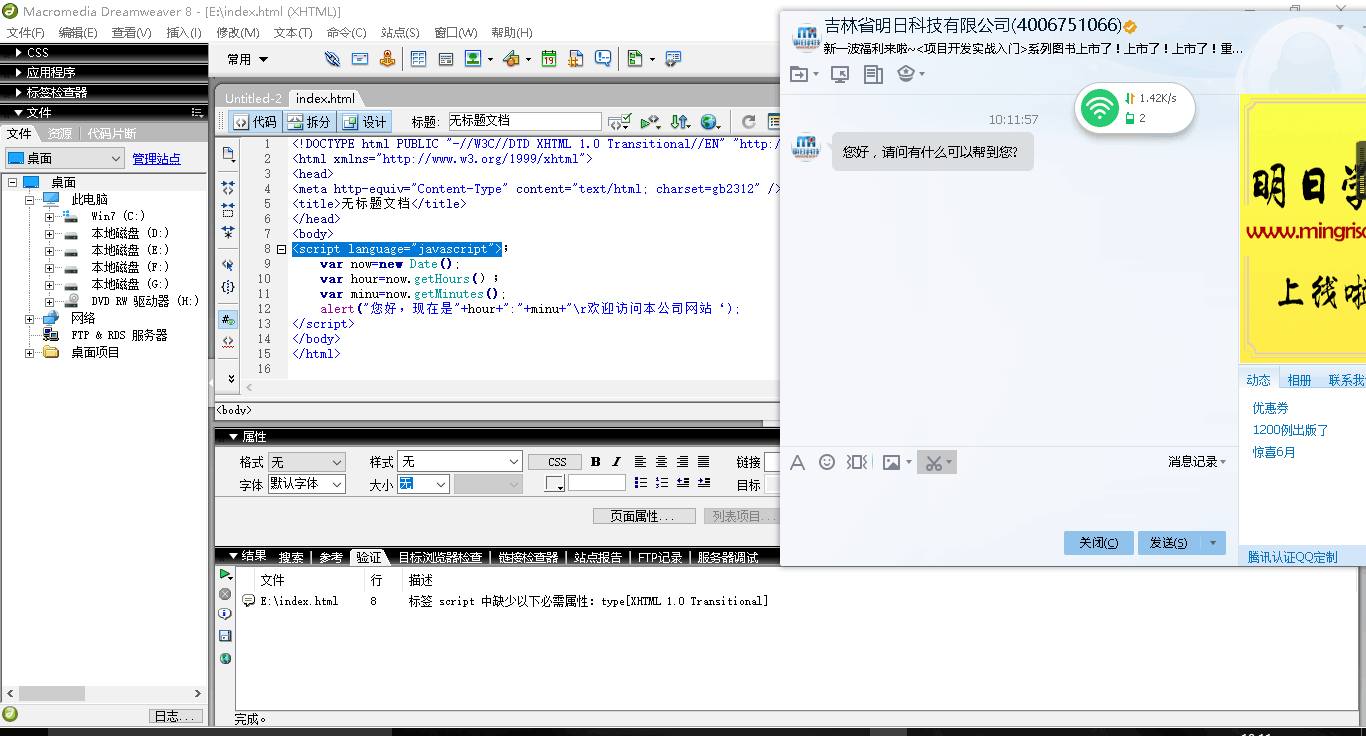Screen dimensions: 1366x736
Task: Open the 样式 style dropdown
Action: [x=460, y=462]
